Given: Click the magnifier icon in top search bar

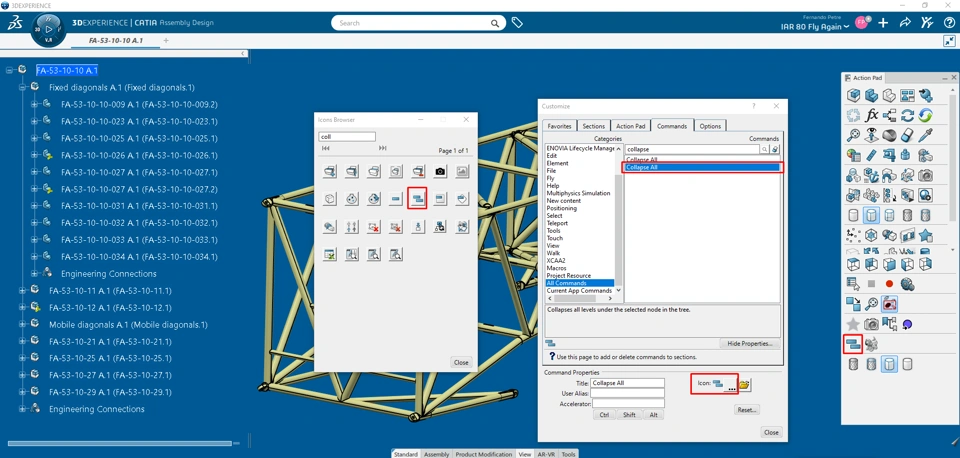Looking at the screenshot, I should (494, 23).
